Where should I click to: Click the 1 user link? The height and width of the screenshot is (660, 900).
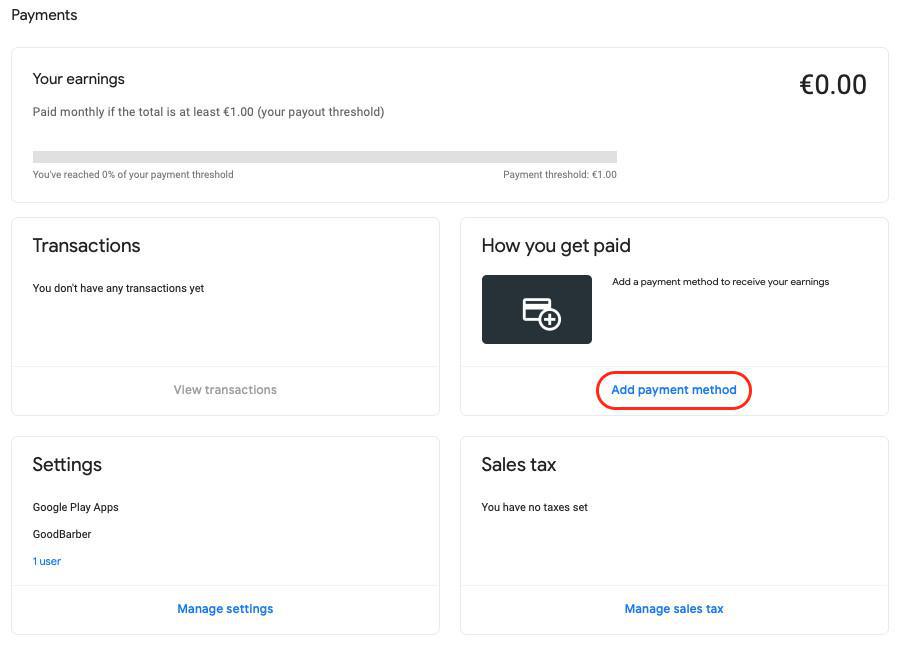47,562
